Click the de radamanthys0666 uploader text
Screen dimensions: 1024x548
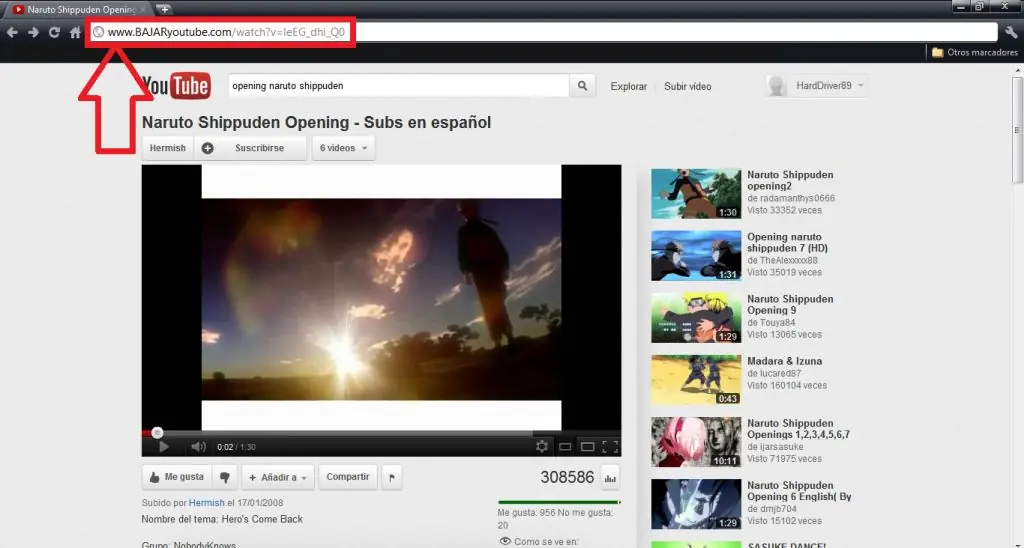tap(791, 198)
